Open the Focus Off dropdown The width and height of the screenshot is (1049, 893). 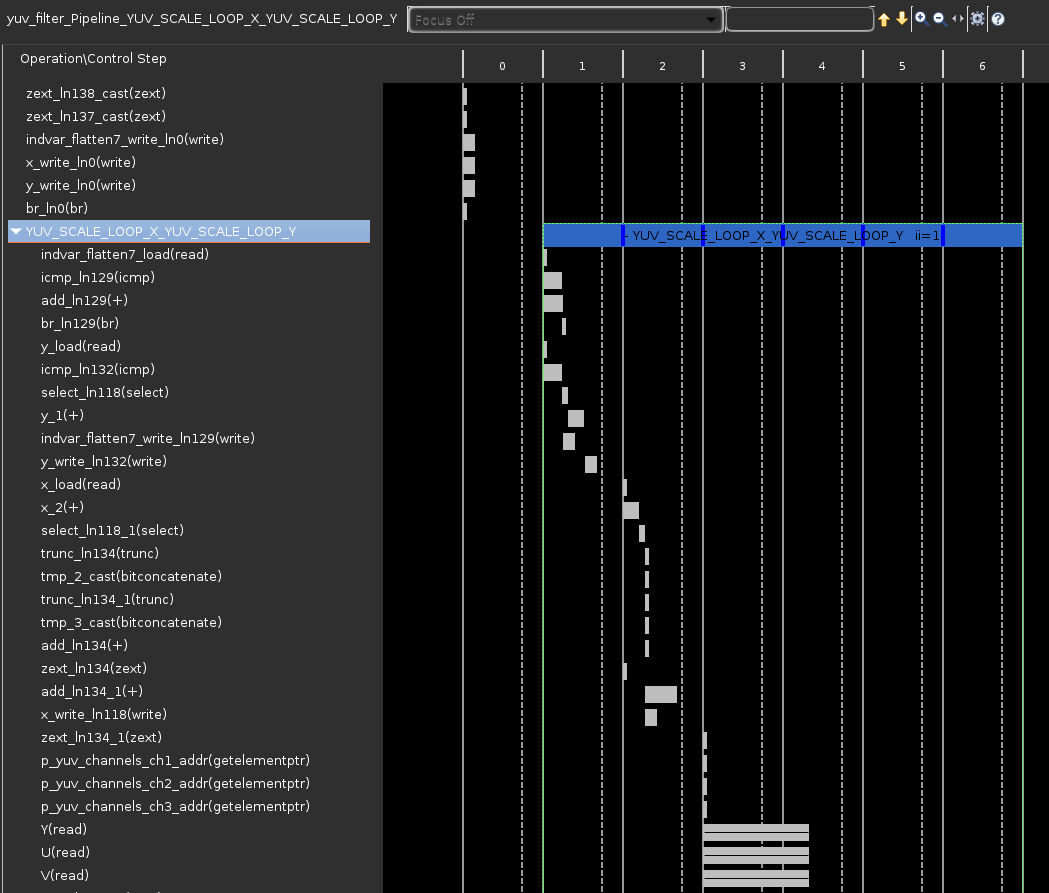(565, 20)
